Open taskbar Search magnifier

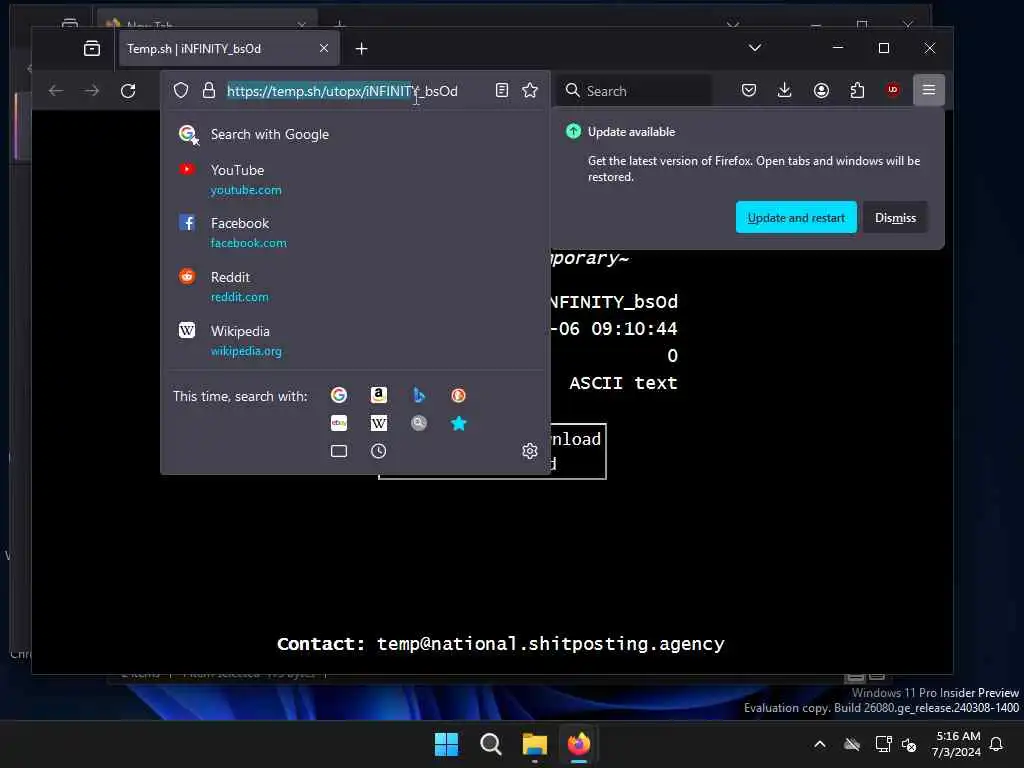tap(490, 744)
